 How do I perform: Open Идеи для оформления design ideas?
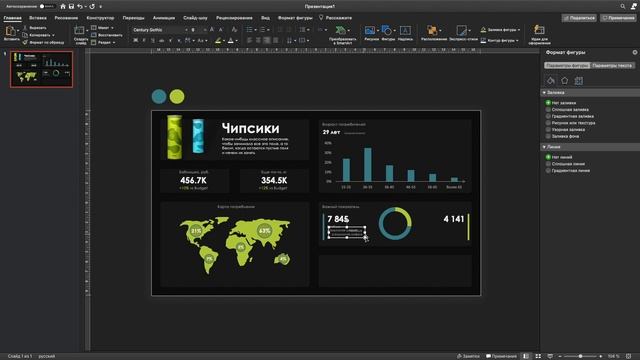click(539, 35)
